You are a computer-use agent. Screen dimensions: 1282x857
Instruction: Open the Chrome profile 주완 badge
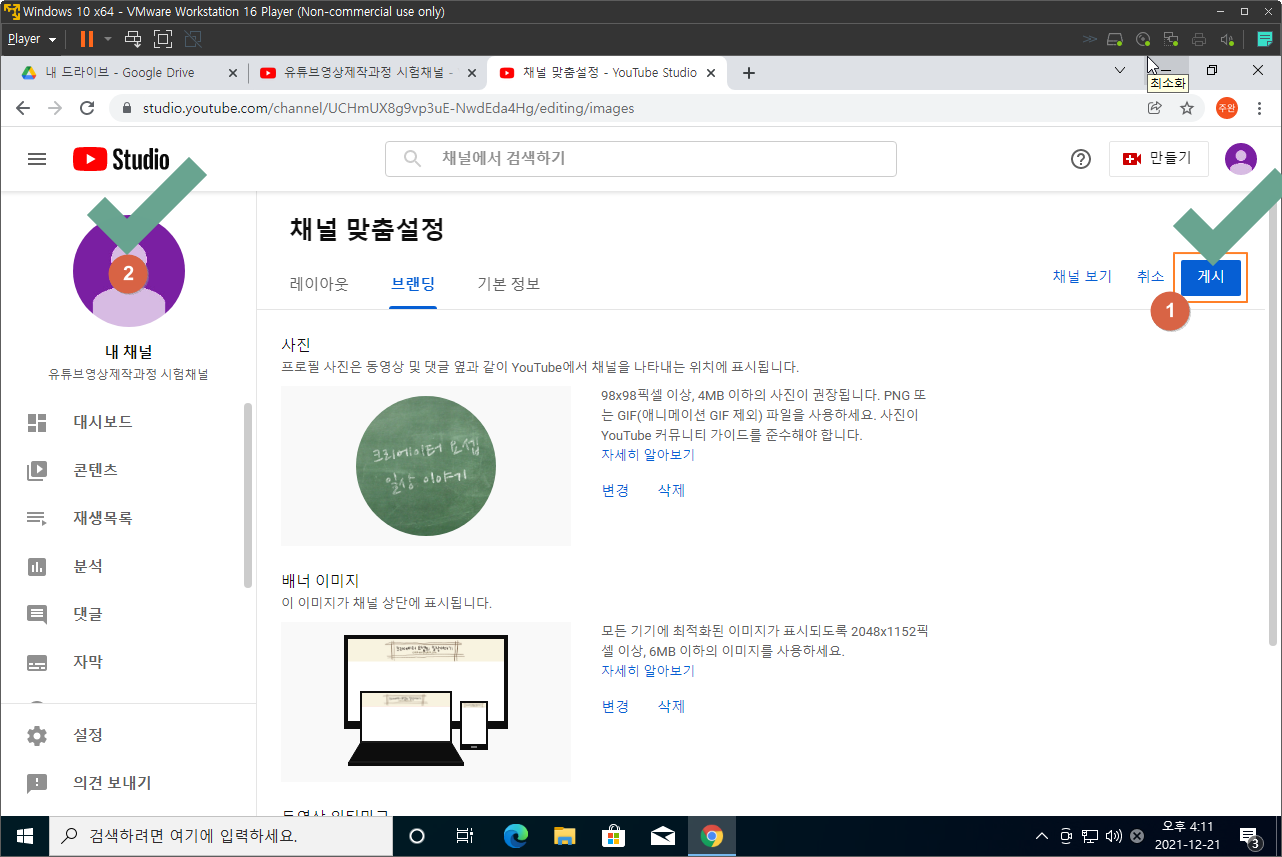point(1226,108)
